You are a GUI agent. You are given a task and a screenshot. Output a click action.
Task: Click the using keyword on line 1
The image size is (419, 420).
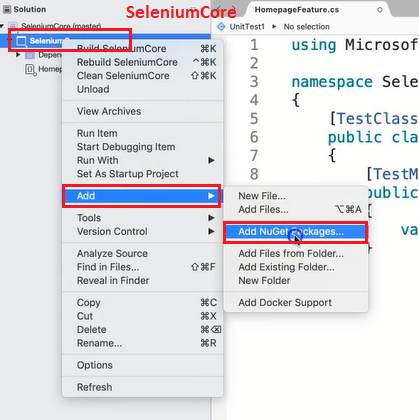pos(314,45)
